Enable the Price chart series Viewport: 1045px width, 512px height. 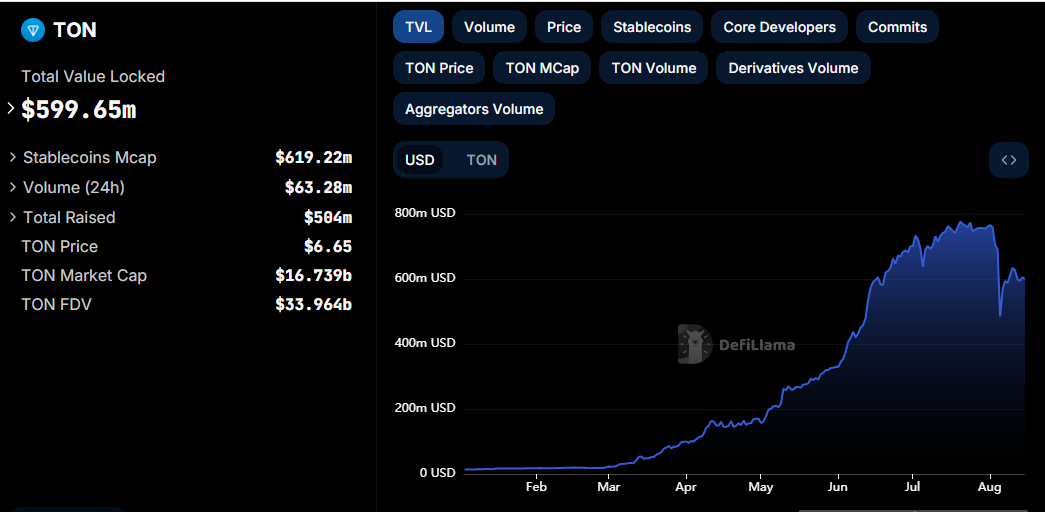[x=564, y=27]
